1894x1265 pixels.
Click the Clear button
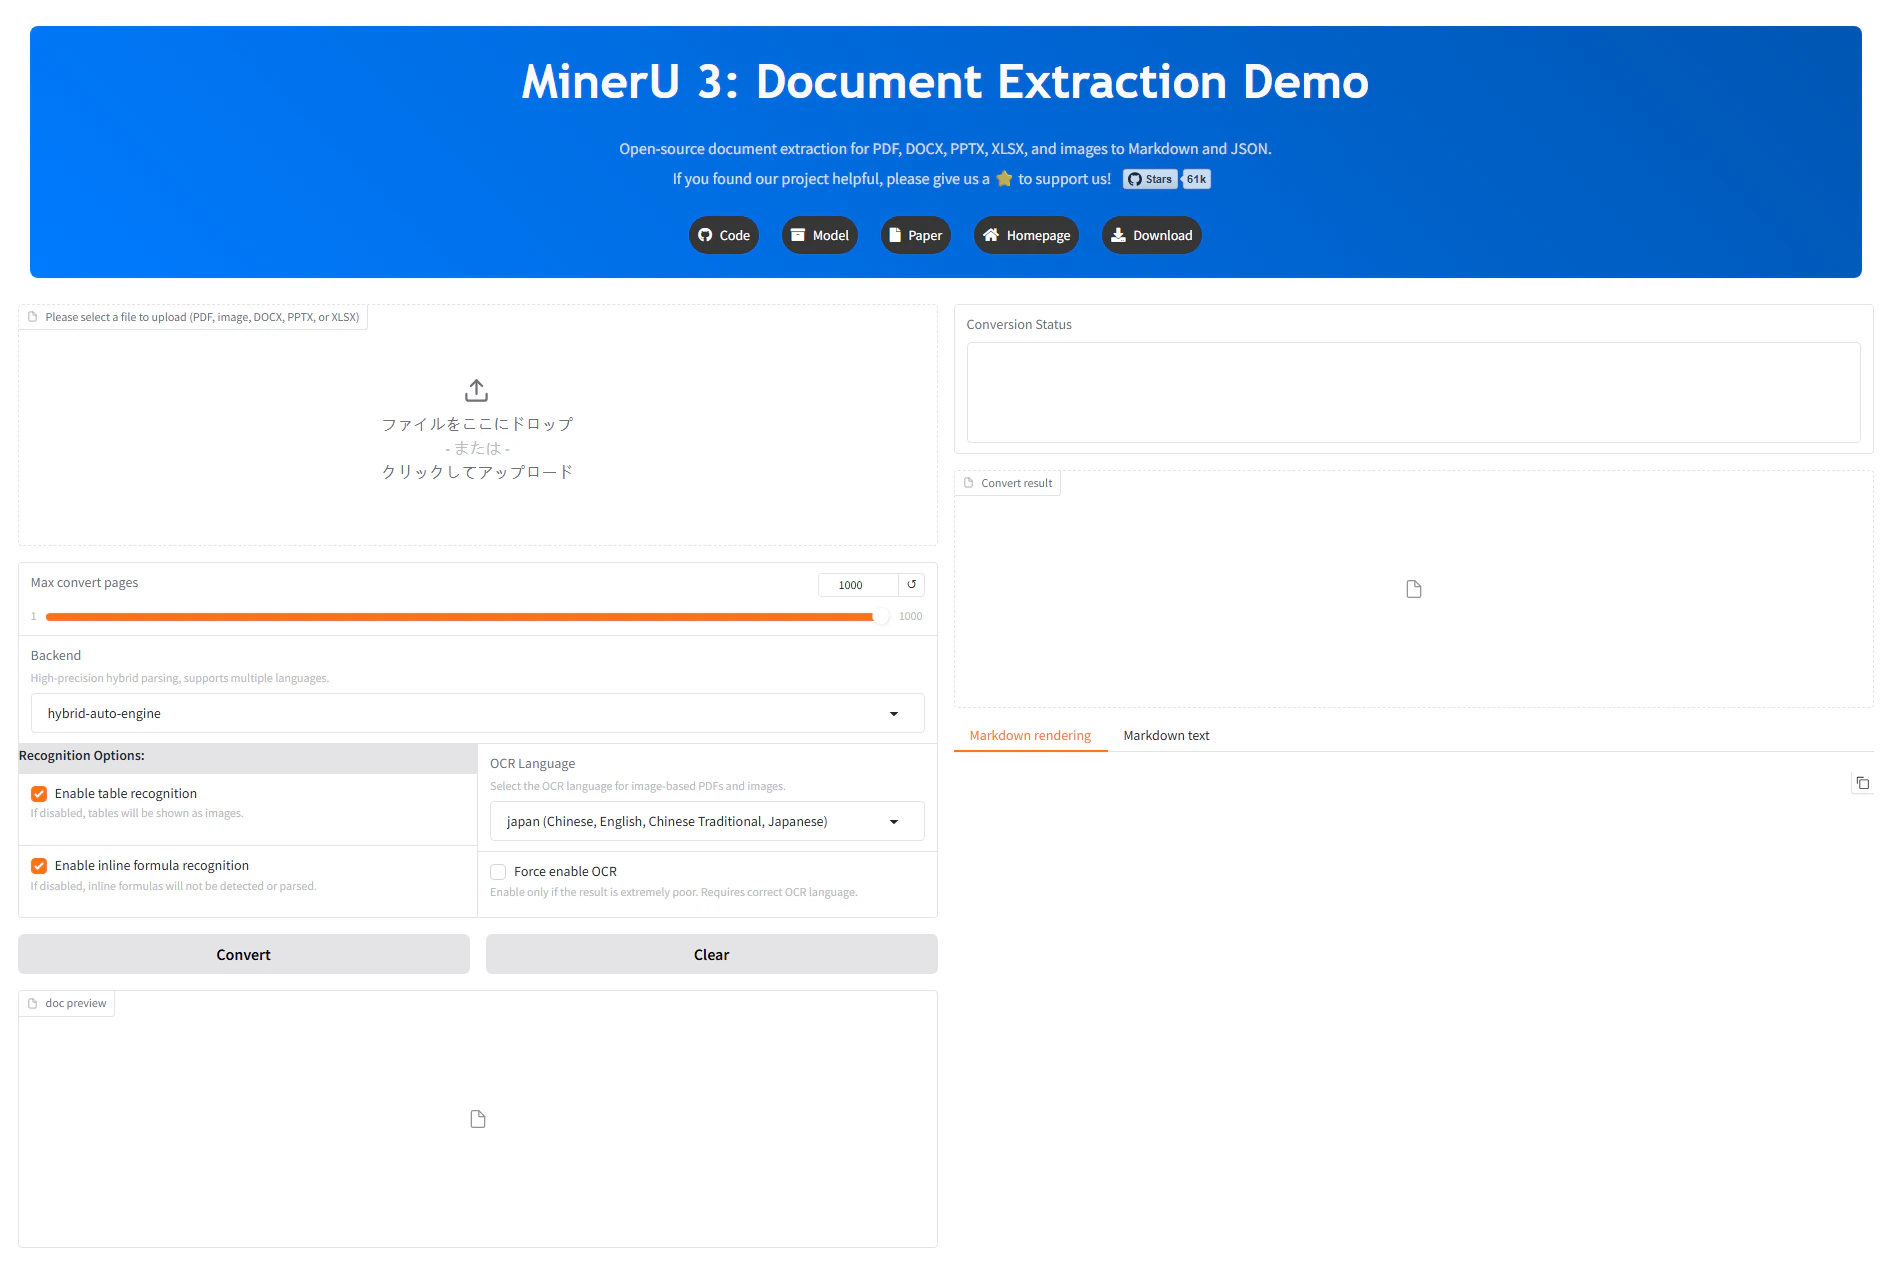[x=712, y=955]
